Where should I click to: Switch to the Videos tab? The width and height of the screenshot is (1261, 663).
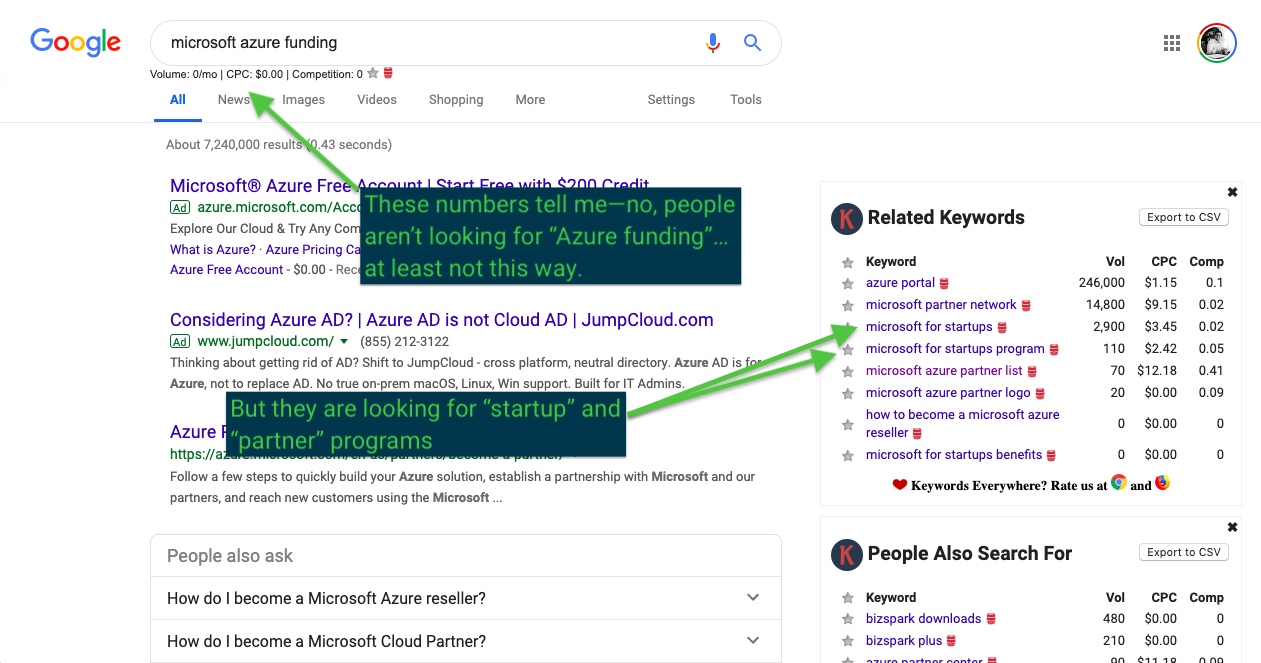377,100
